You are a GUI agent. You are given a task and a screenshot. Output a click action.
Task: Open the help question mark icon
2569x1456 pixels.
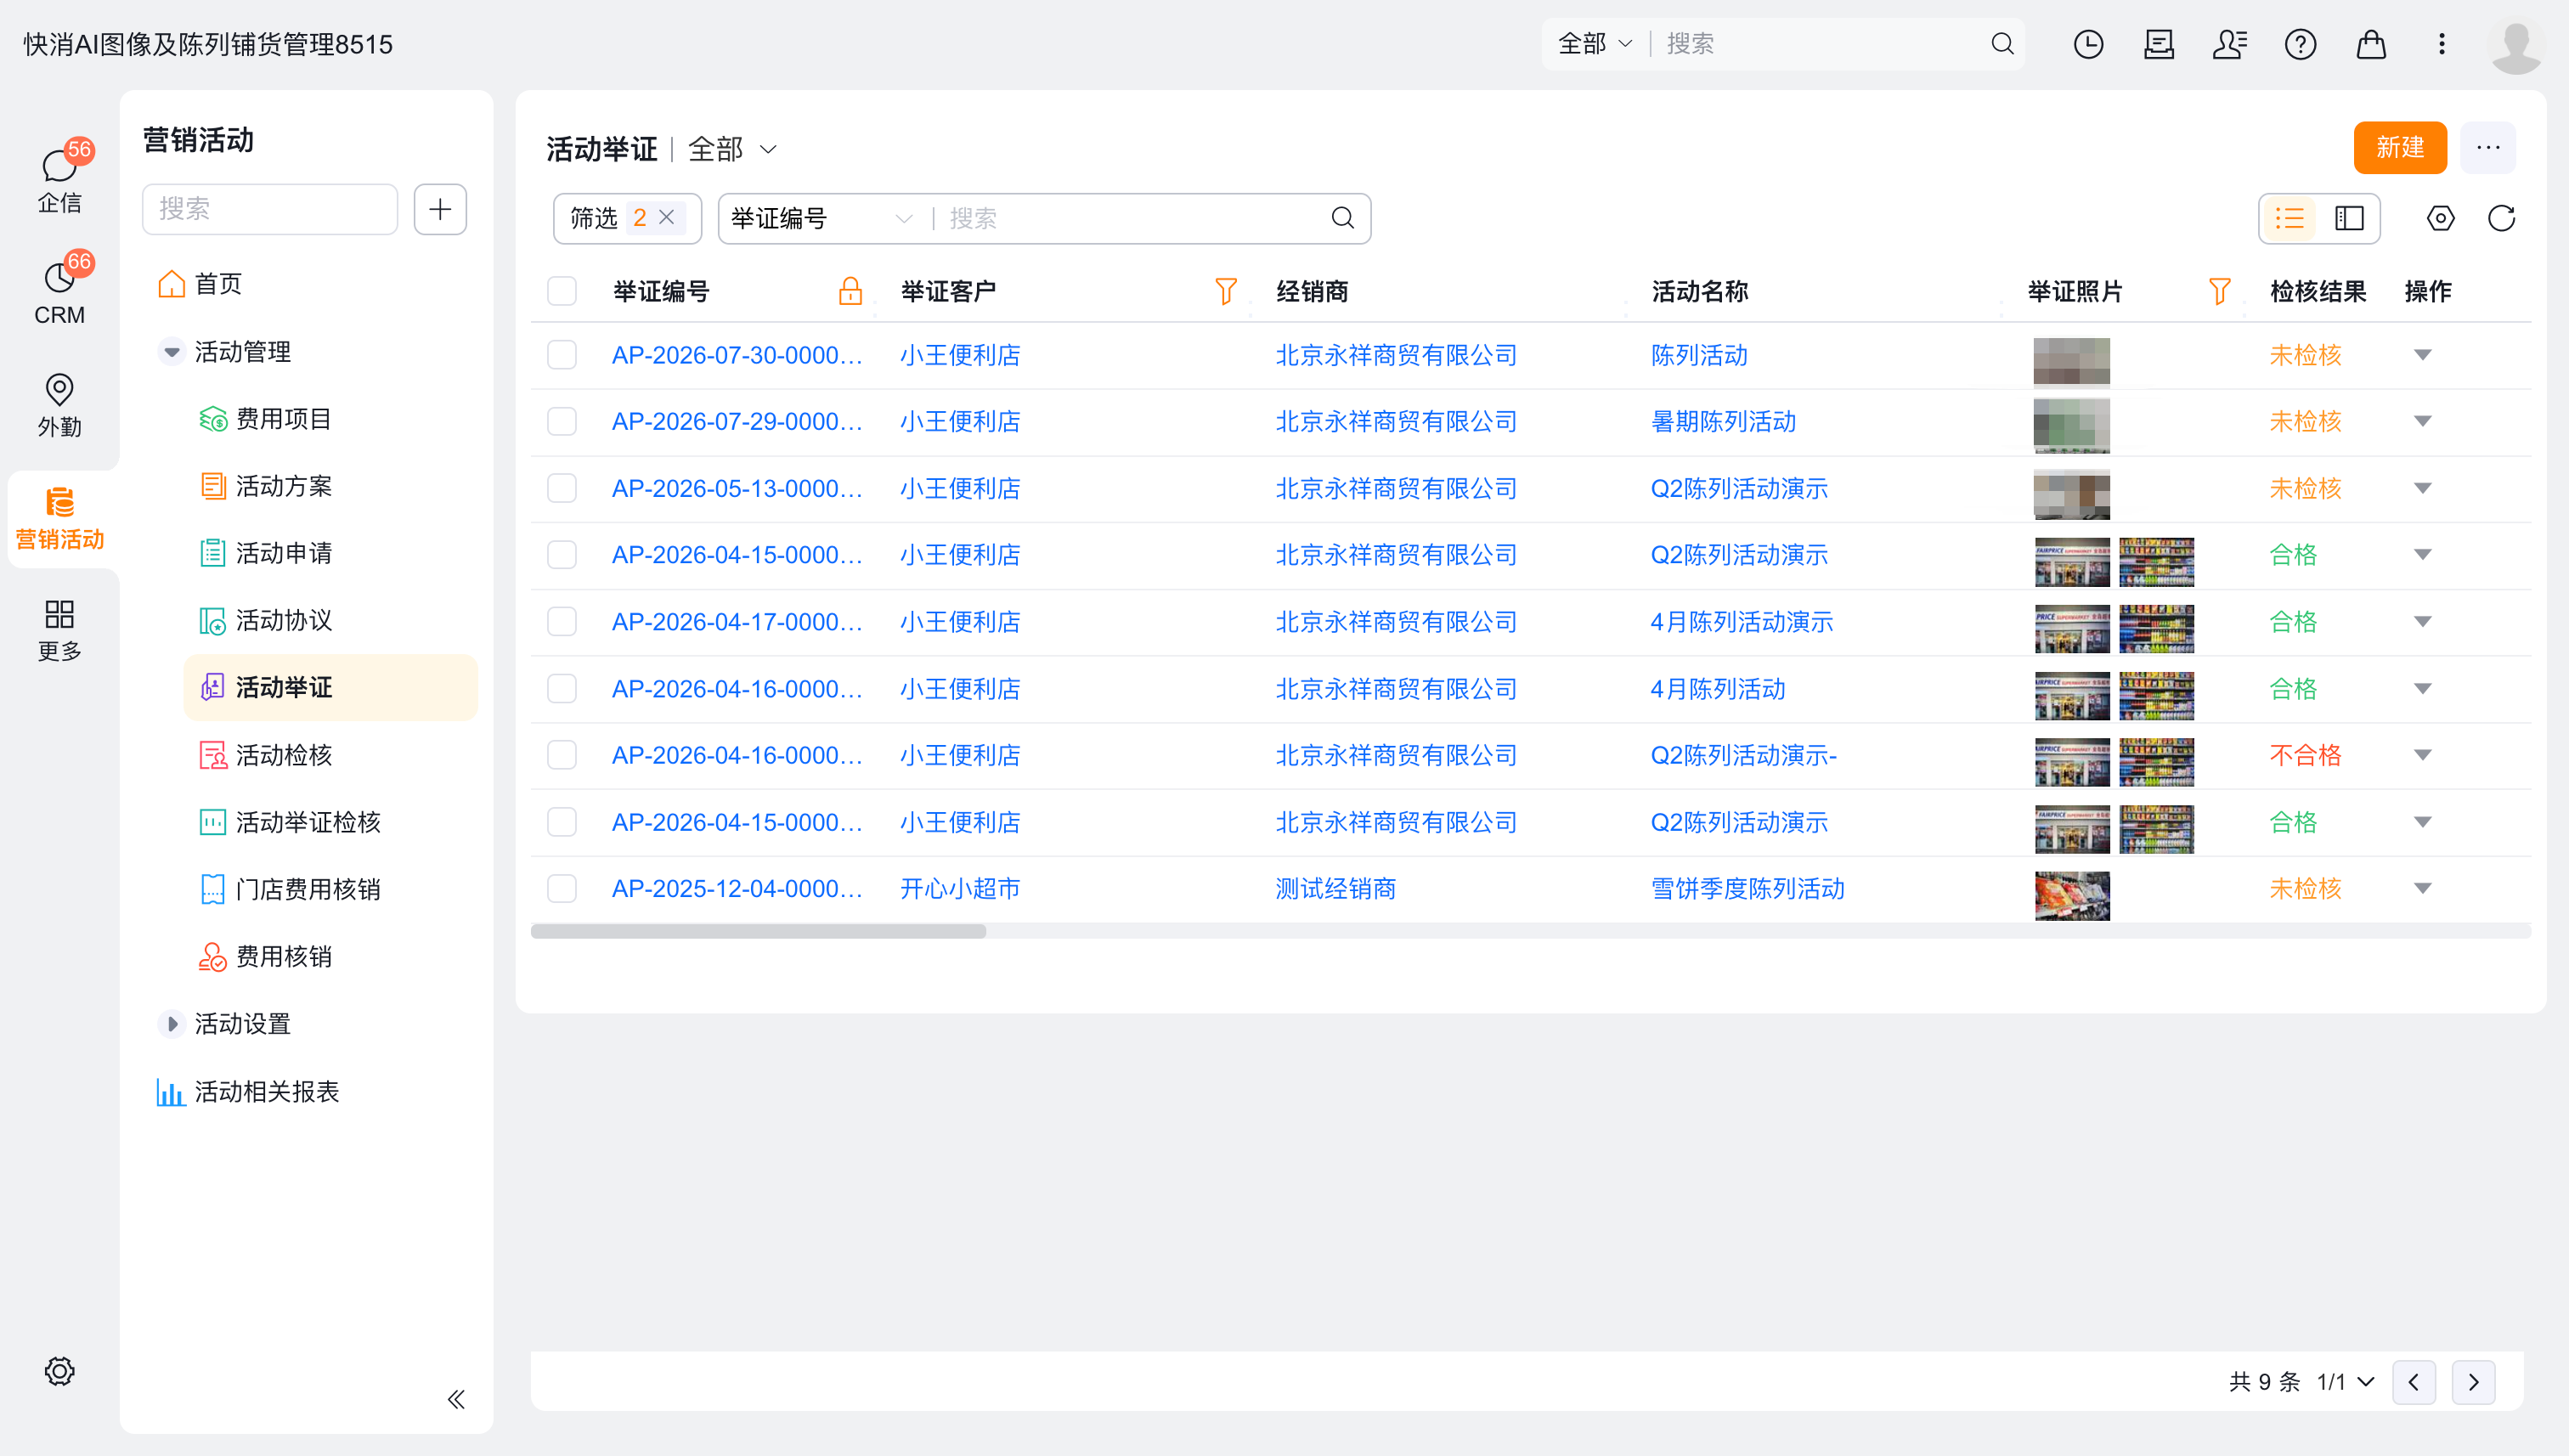tap(2300, 44)
